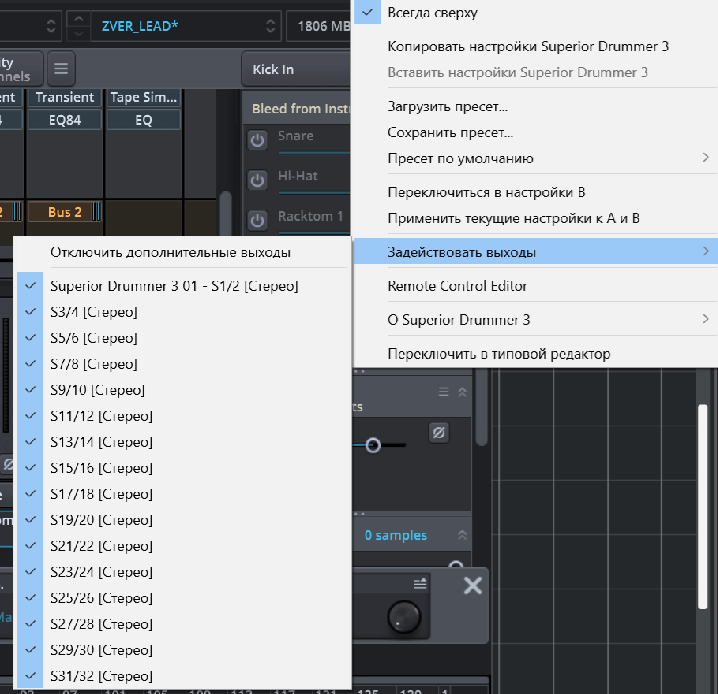This screenshot has width=718, height=694.
Task: Choose 'Применить текущие настройки к A и B'
Action: point(536,218)
